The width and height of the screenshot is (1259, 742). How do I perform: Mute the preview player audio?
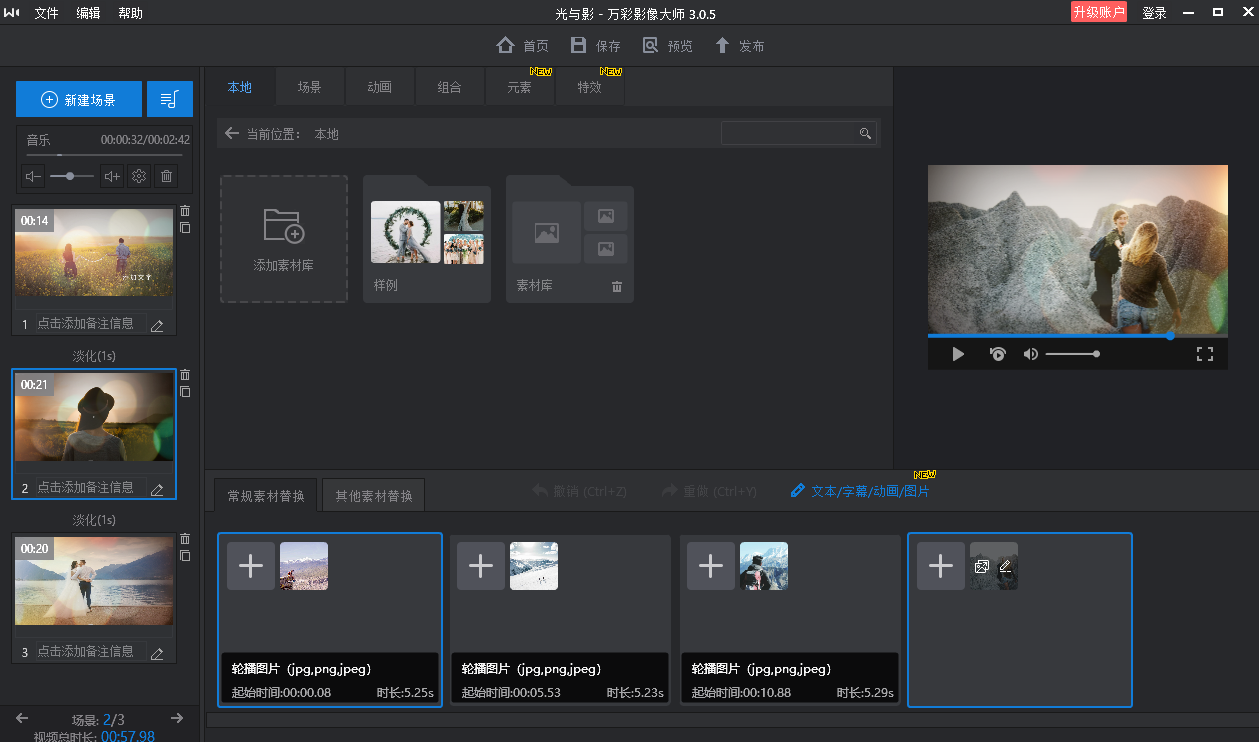coord(1030,354)
